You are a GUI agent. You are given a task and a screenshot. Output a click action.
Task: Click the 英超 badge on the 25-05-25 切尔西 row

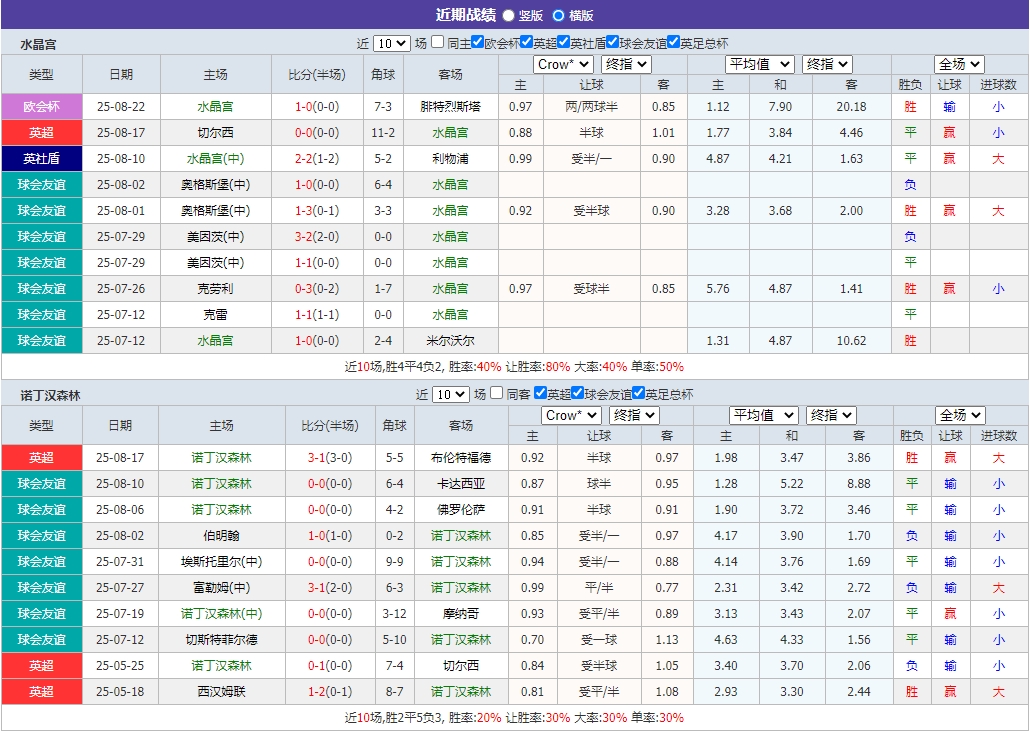pos(41,665)
